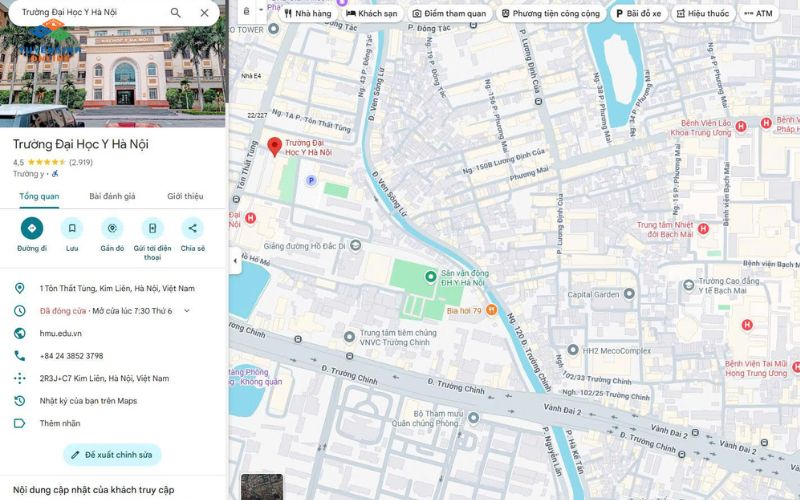This screenshot has height=500, width=800.
Task: Click the Capital Garden marker
Action: [x=629, y=293]
